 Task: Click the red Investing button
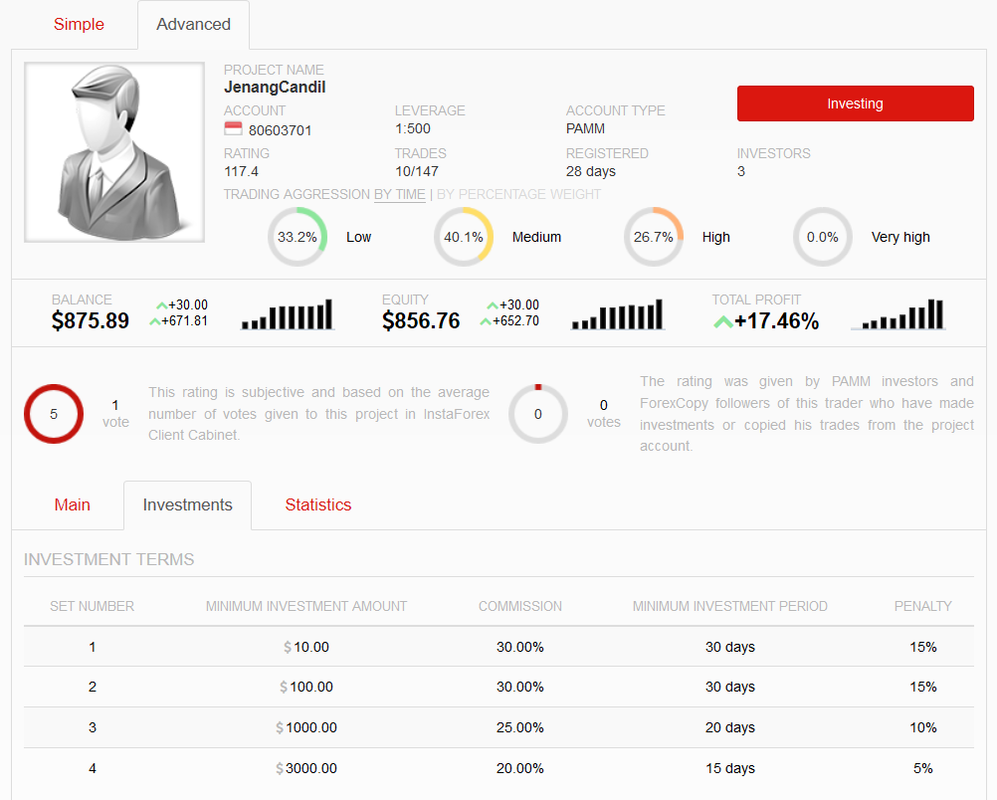(855, 104)
